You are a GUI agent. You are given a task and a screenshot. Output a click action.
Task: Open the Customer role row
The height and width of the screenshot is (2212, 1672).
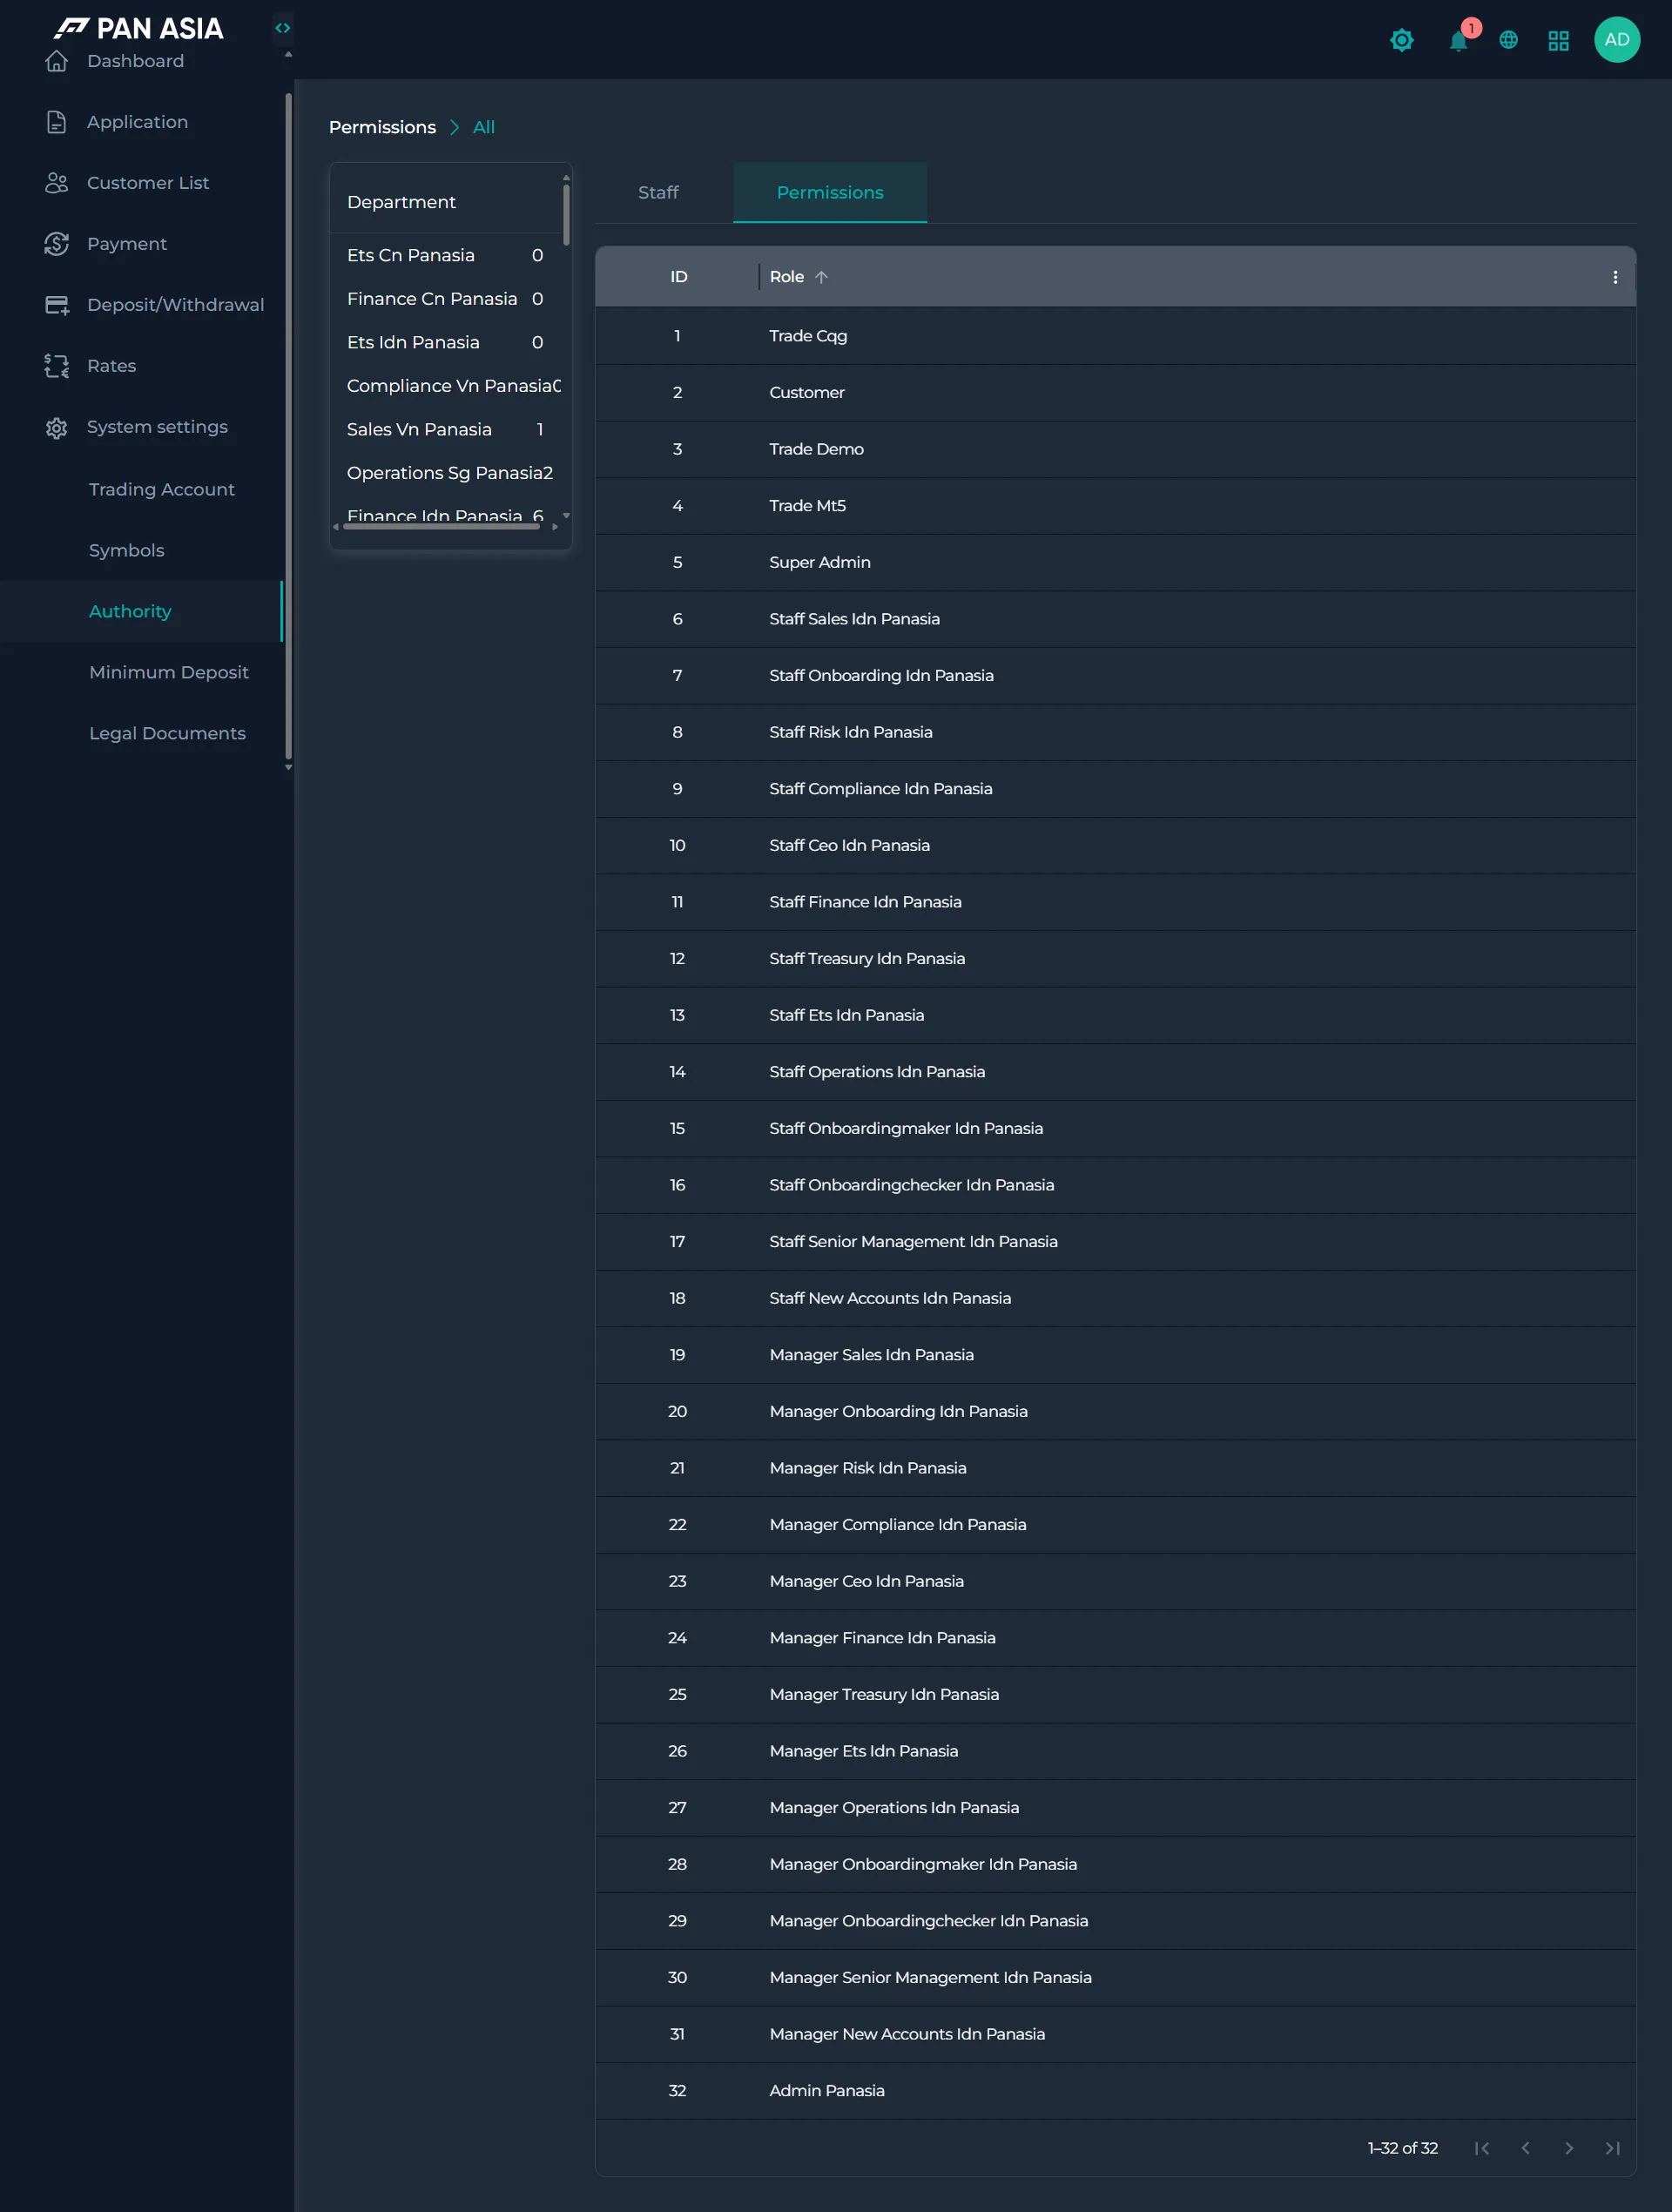pyautogui.click(x=1115, y=392)
